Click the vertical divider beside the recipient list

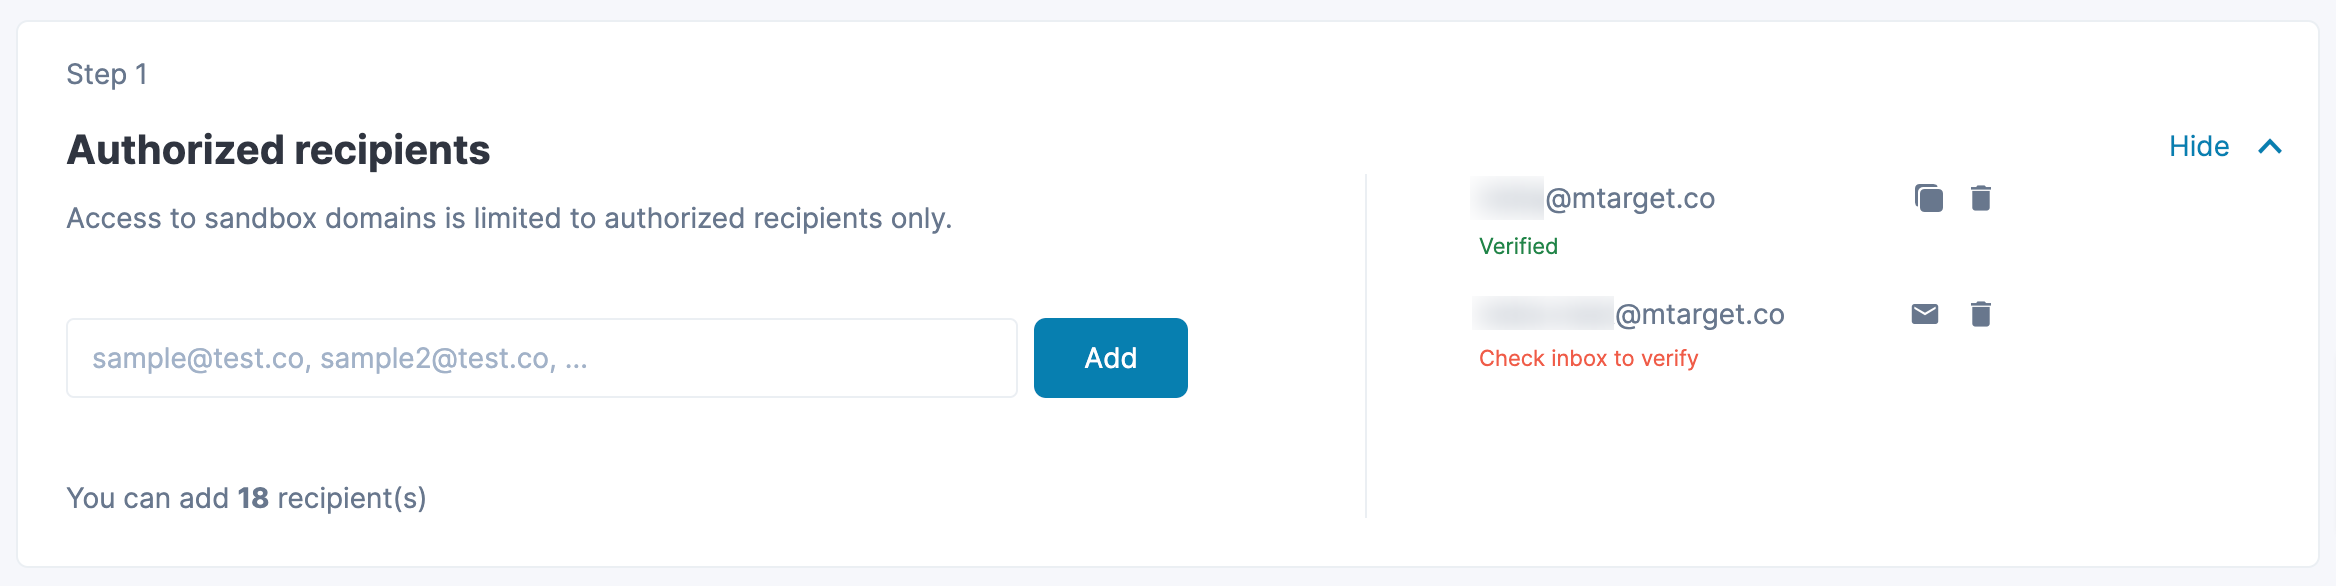pos(1366,345)
